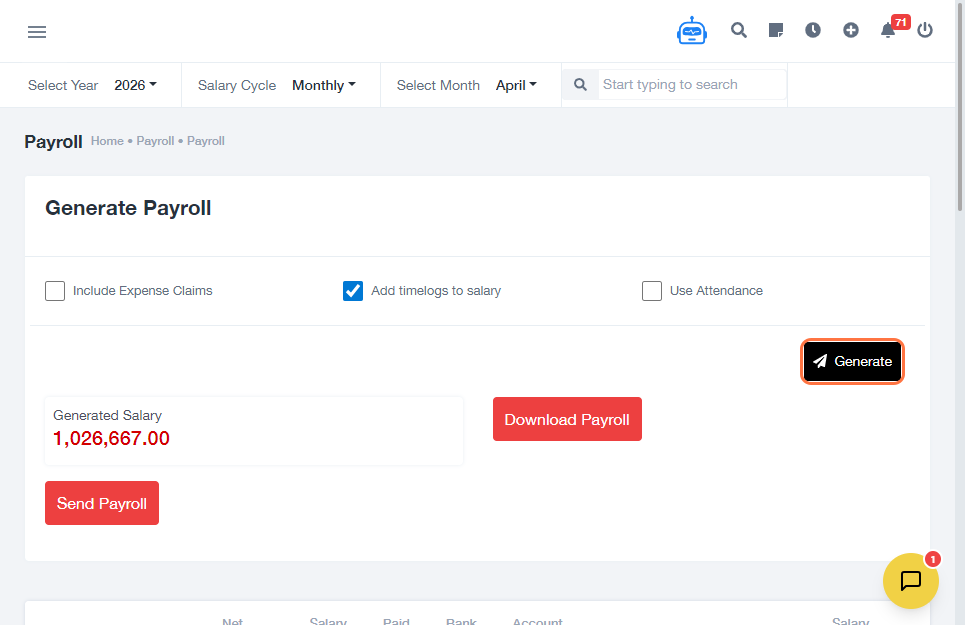Screen dimensions: 965x625
Task: Expand the Select Month April dropdown
Action: [x=516, y=86]
